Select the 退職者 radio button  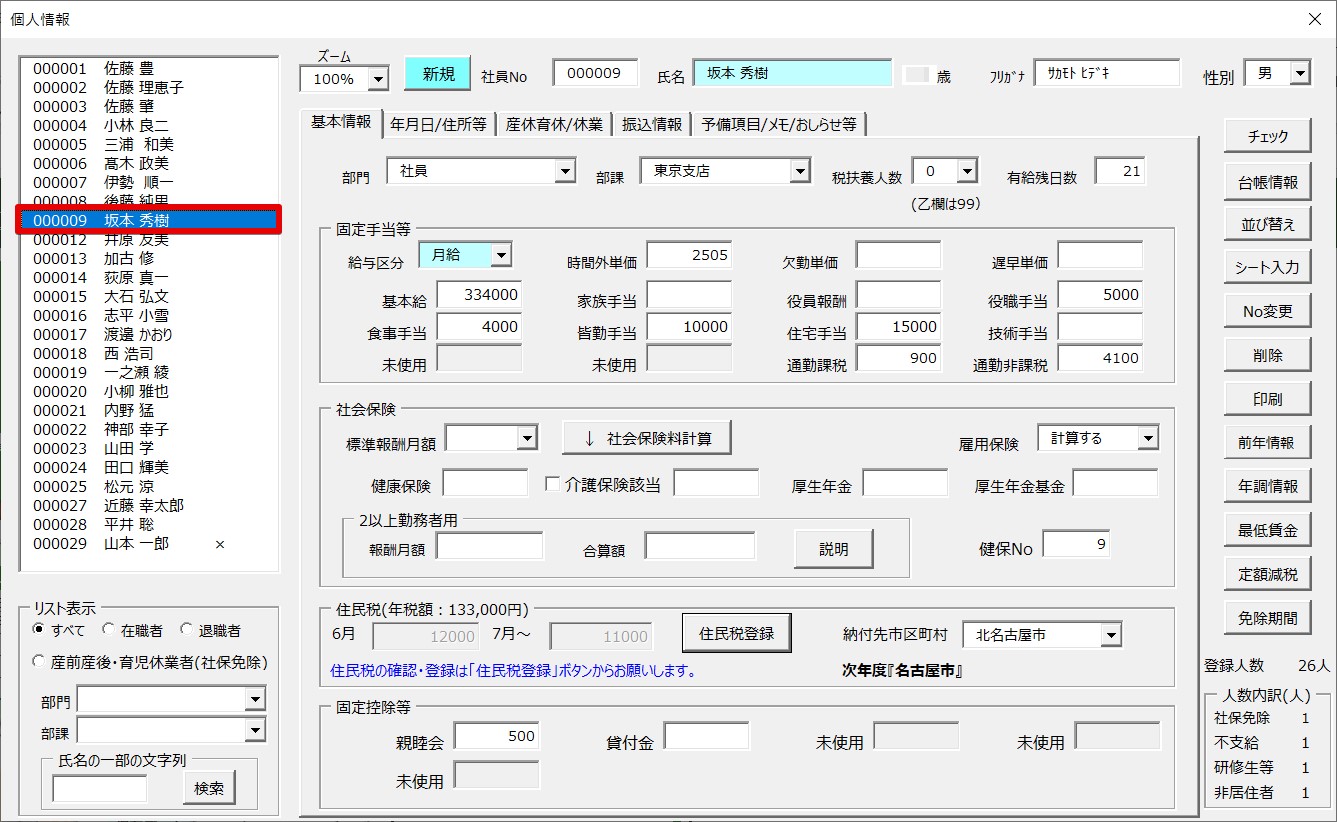(186, 630)
